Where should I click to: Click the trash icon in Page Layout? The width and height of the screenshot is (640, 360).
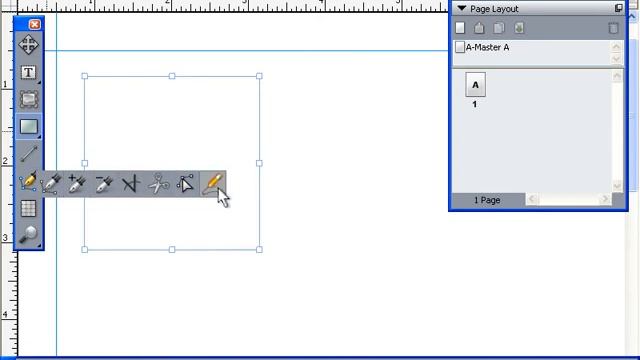point(613,28)
